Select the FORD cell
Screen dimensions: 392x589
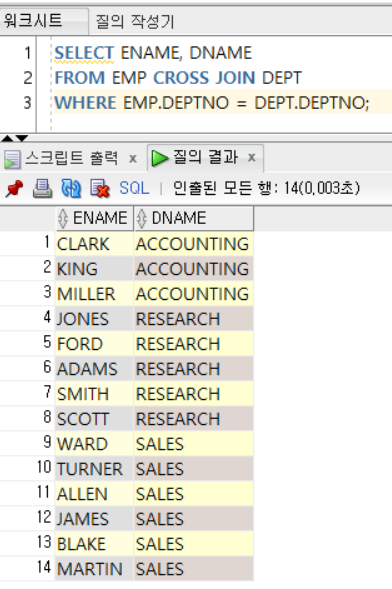tap(94, 344)
